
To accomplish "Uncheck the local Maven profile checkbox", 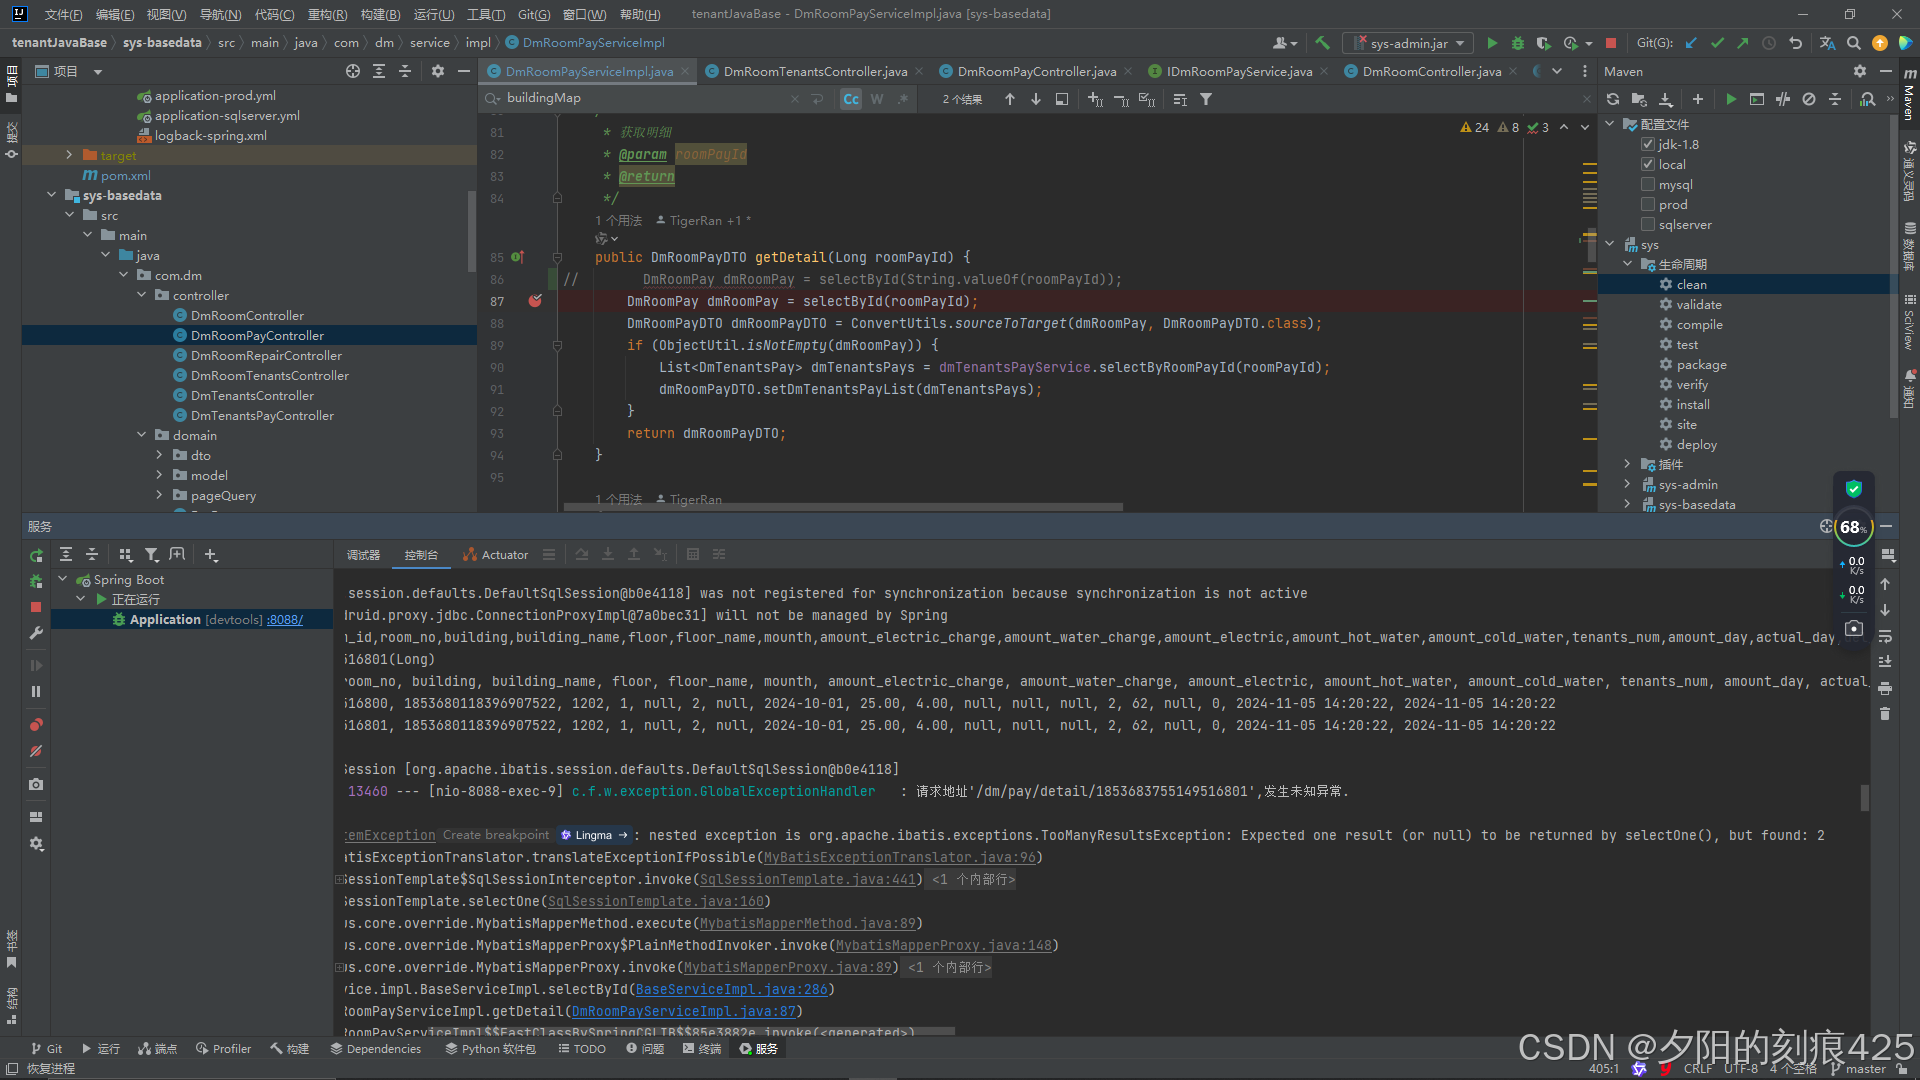I will coord(1648,165).
